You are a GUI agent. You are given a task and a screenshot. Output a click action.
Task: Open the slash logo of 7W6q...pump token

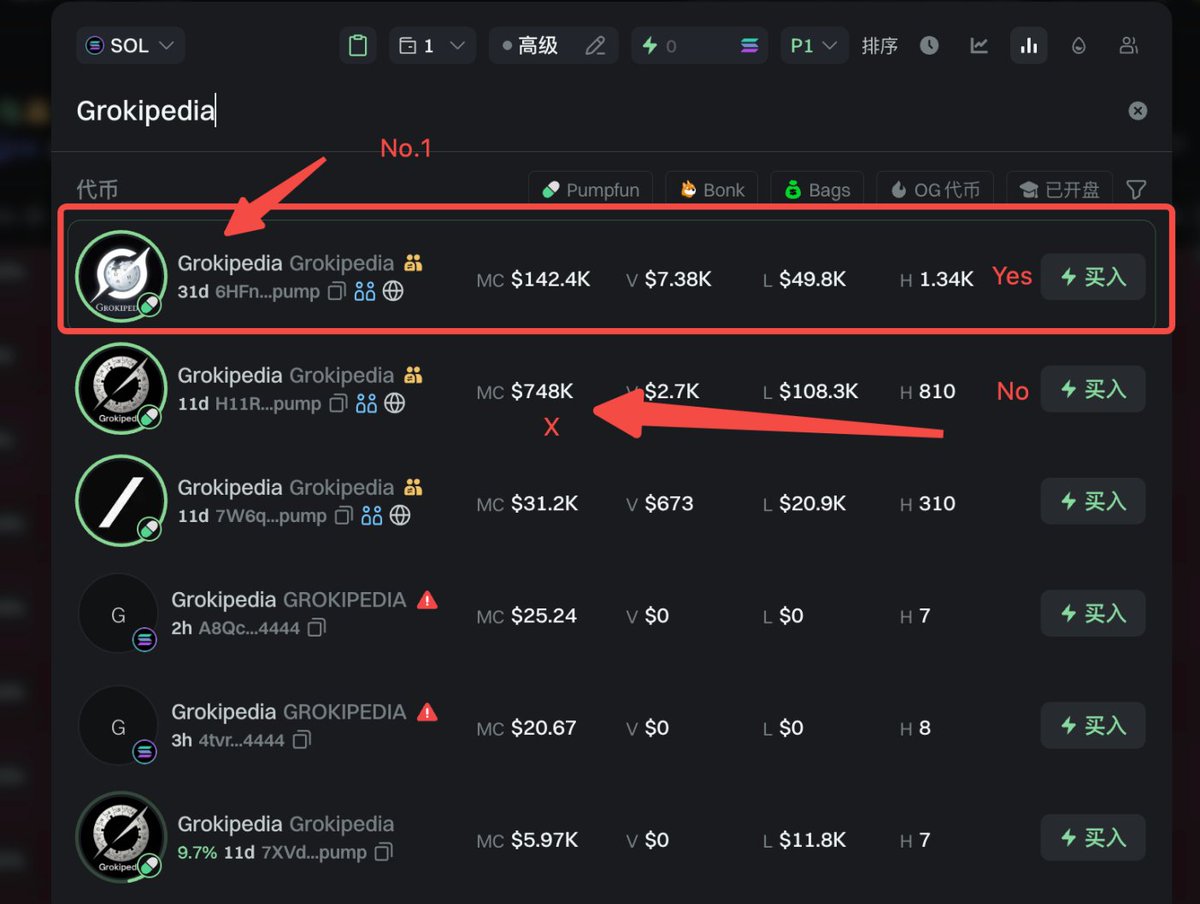click(x=121, y=501)
